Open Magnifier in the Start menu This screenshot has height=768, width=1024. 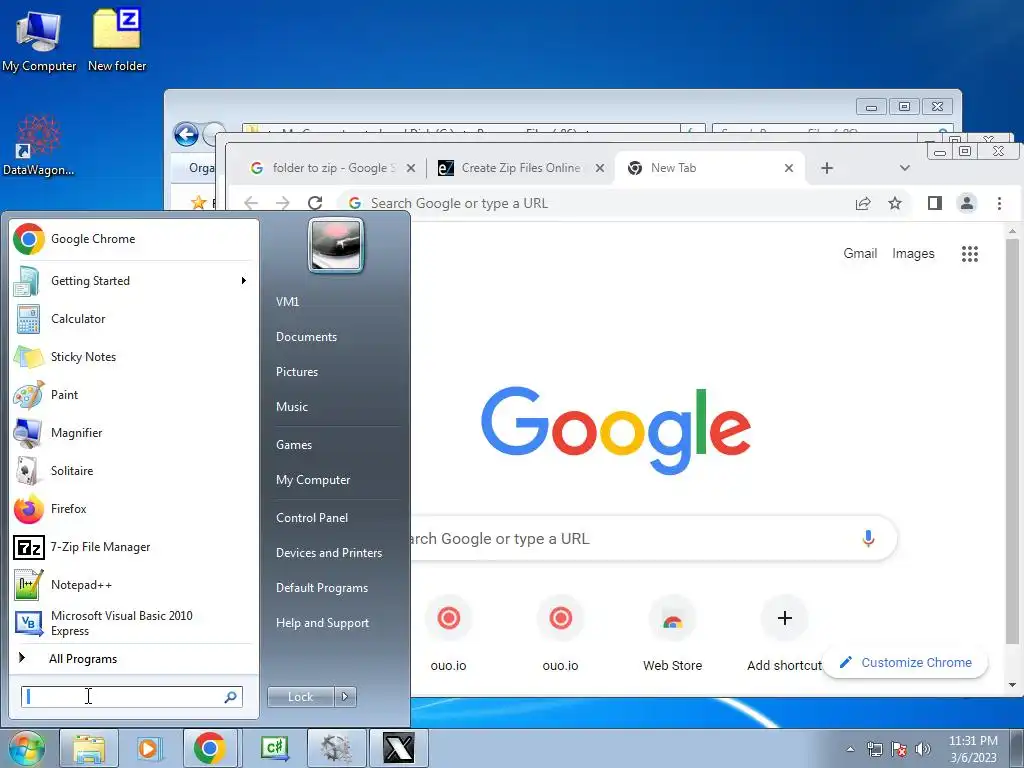pos(134,432)
